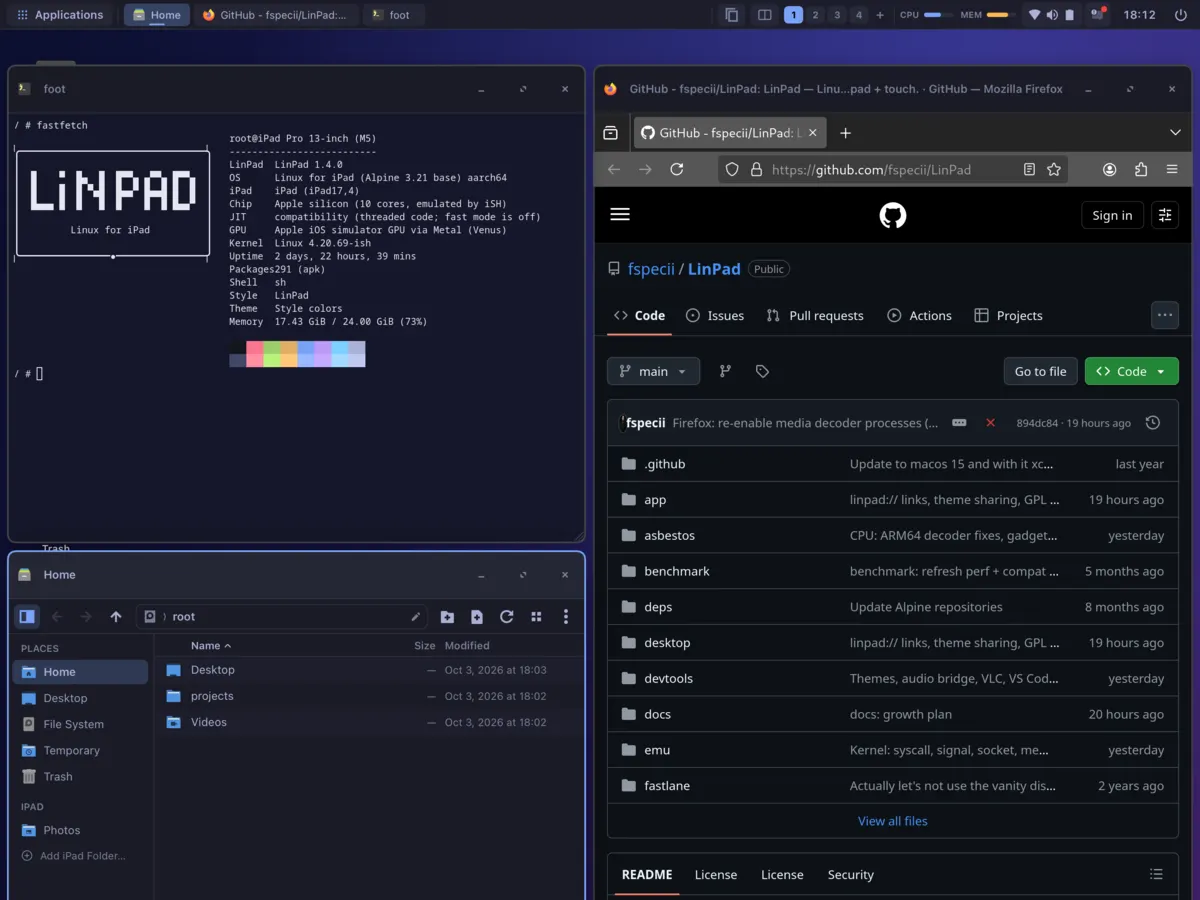This screenshot has width=1200, height=900.
Task: Open the Applications menu in top panel
Action: click(59, 15)
